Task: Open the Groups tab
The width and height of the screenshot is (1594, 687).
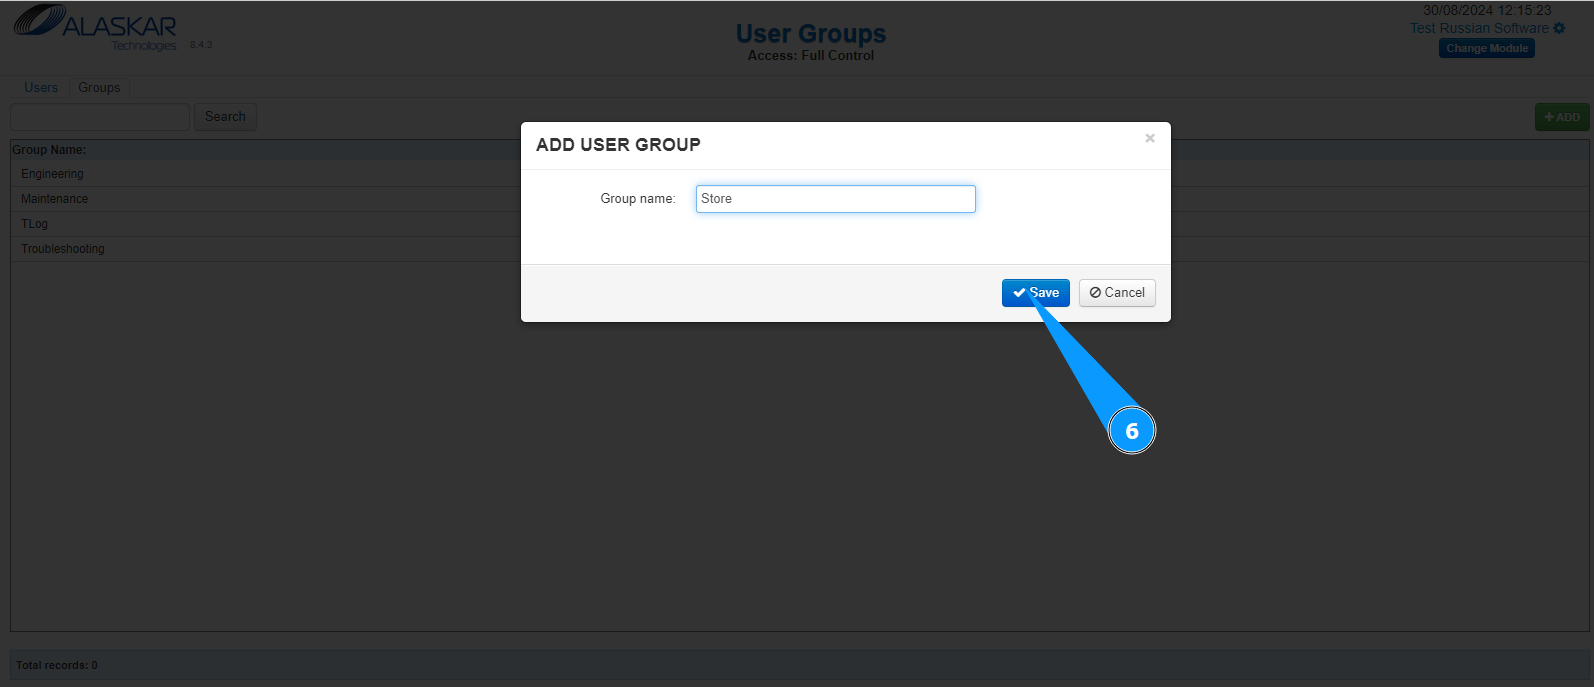Action: (x=99, y=88)
